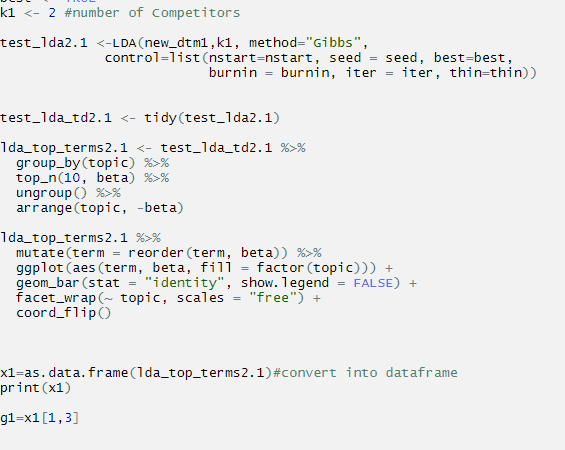Click the ungroup() line
This screenshot has width=565, height=450.
click(68, 193)
